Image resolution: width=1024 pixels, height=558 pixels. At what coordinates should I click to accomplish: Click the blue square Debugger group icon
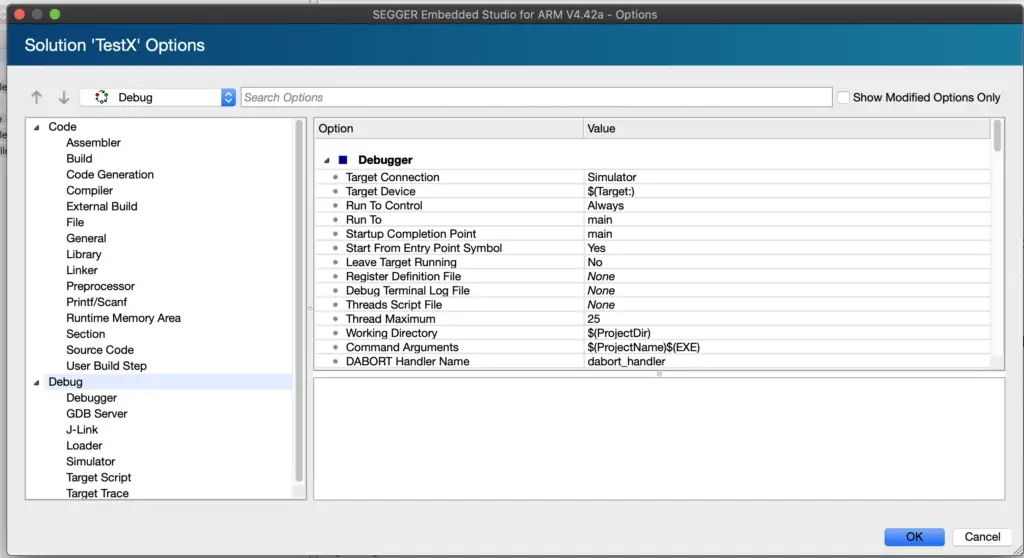tap(343, 160)
